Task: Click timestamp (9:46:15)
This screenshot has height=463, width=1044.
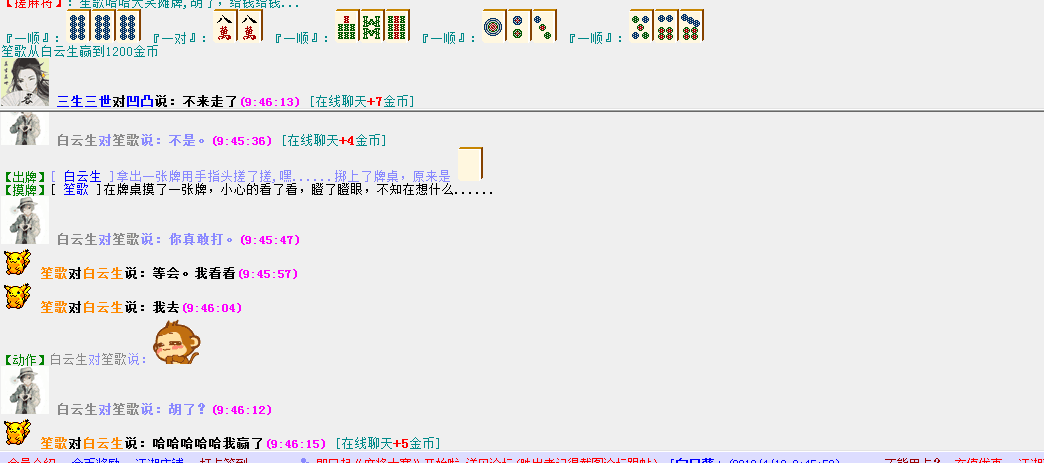Action: click(x=296, y=444)
